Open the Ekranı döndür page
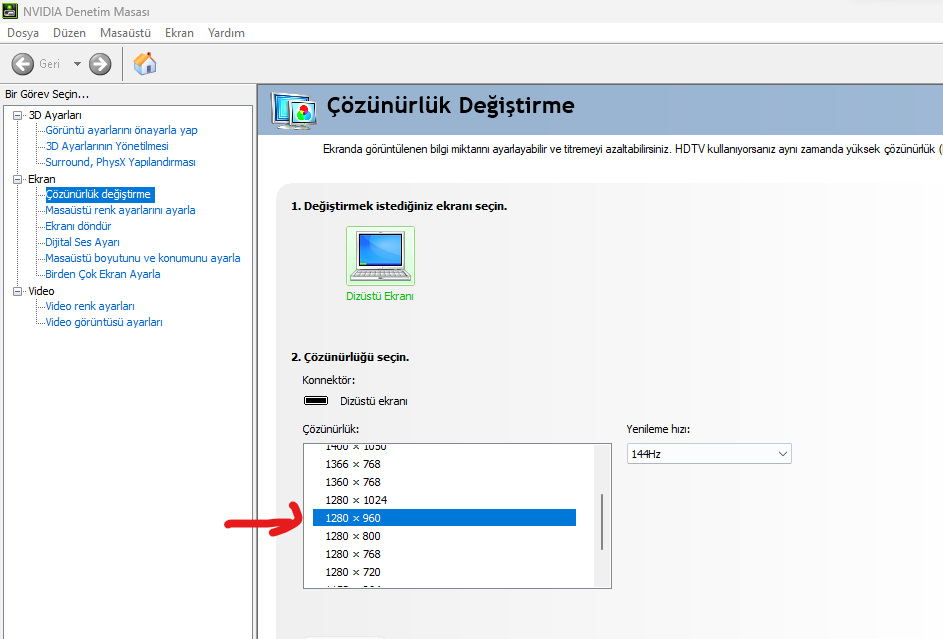Image resolution: width=943 pixels, height=639 pixels. click(x=78, y=226)
